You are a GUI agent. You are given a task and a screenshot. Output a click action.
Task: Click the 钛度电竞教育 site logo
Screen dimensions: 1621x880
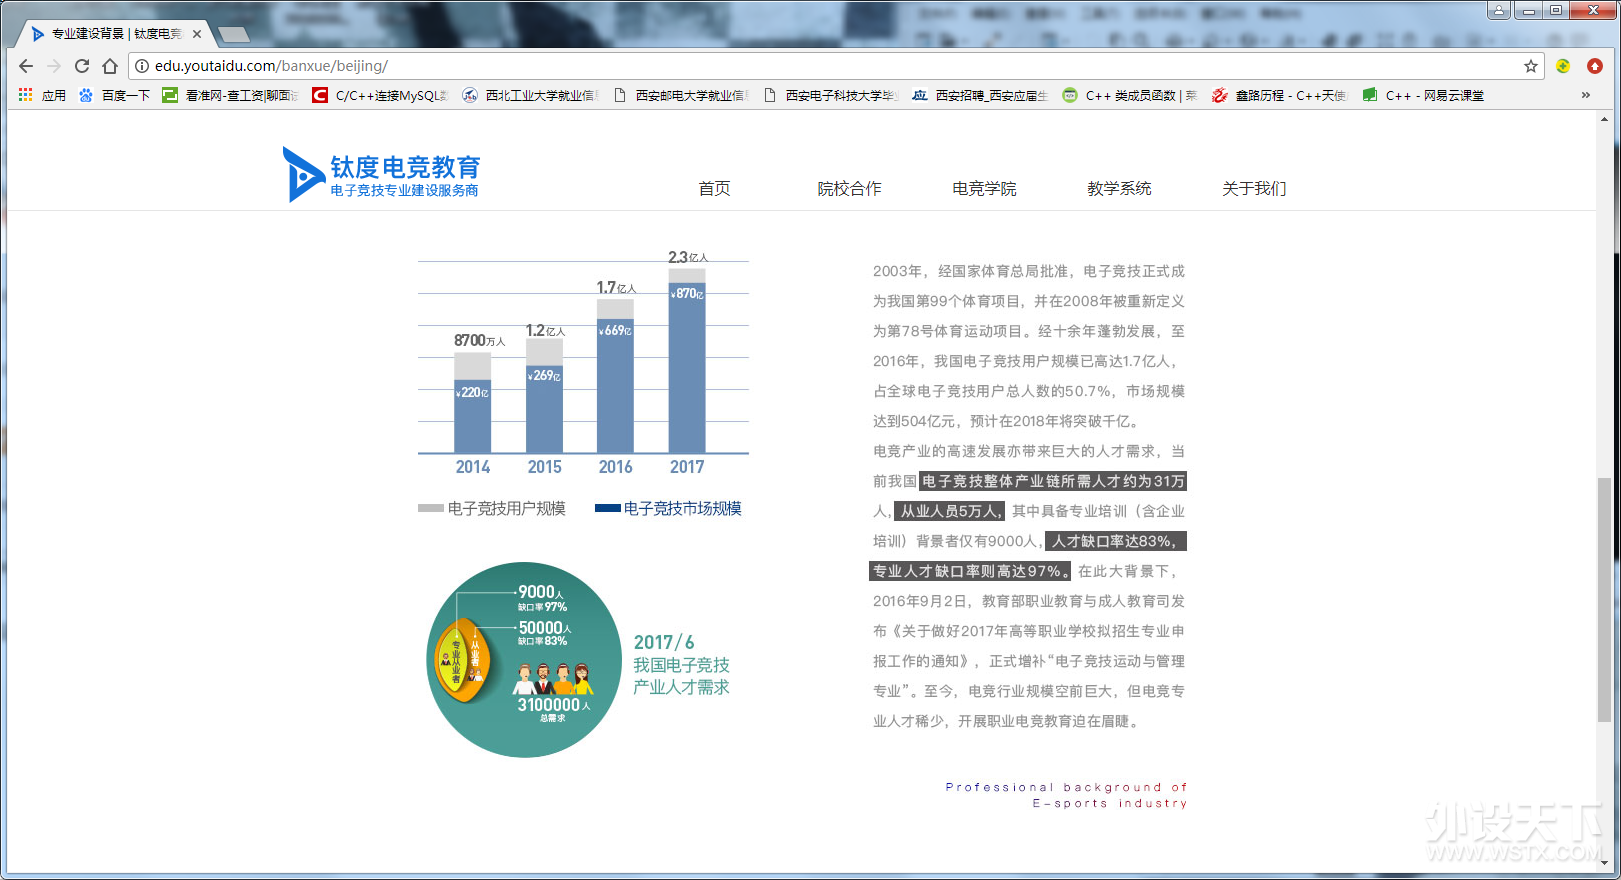[381, 175]
